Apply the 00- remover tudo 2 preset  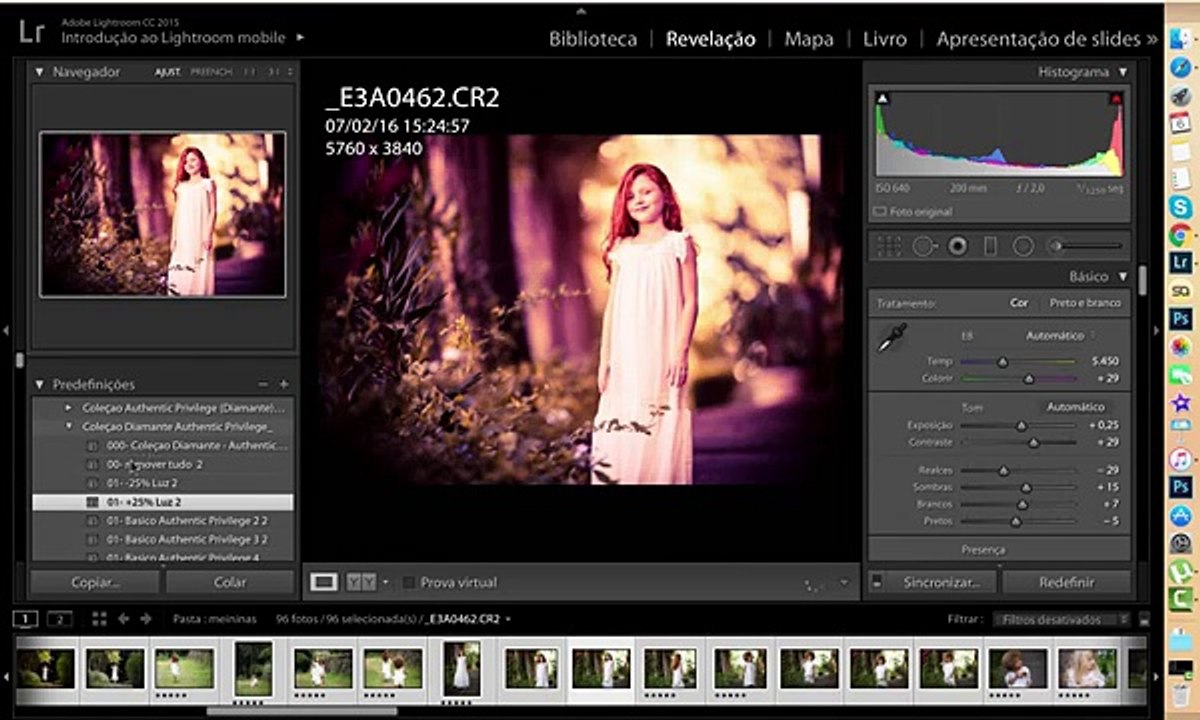tap(164, 465)
